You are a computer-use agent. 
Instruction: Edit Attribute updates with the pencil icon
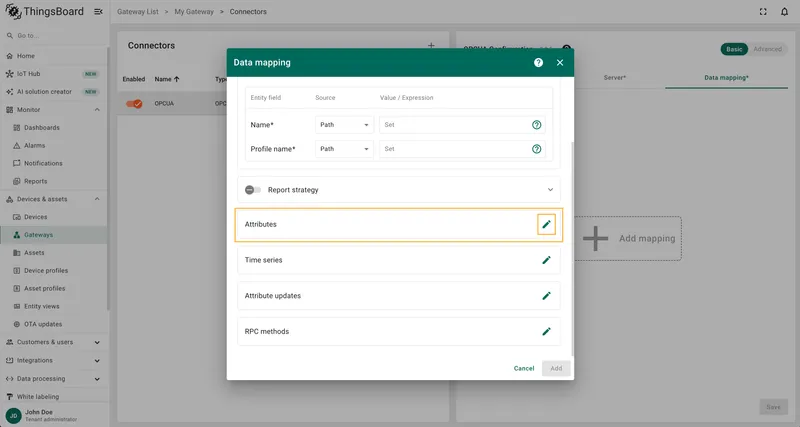click(546, 296)
